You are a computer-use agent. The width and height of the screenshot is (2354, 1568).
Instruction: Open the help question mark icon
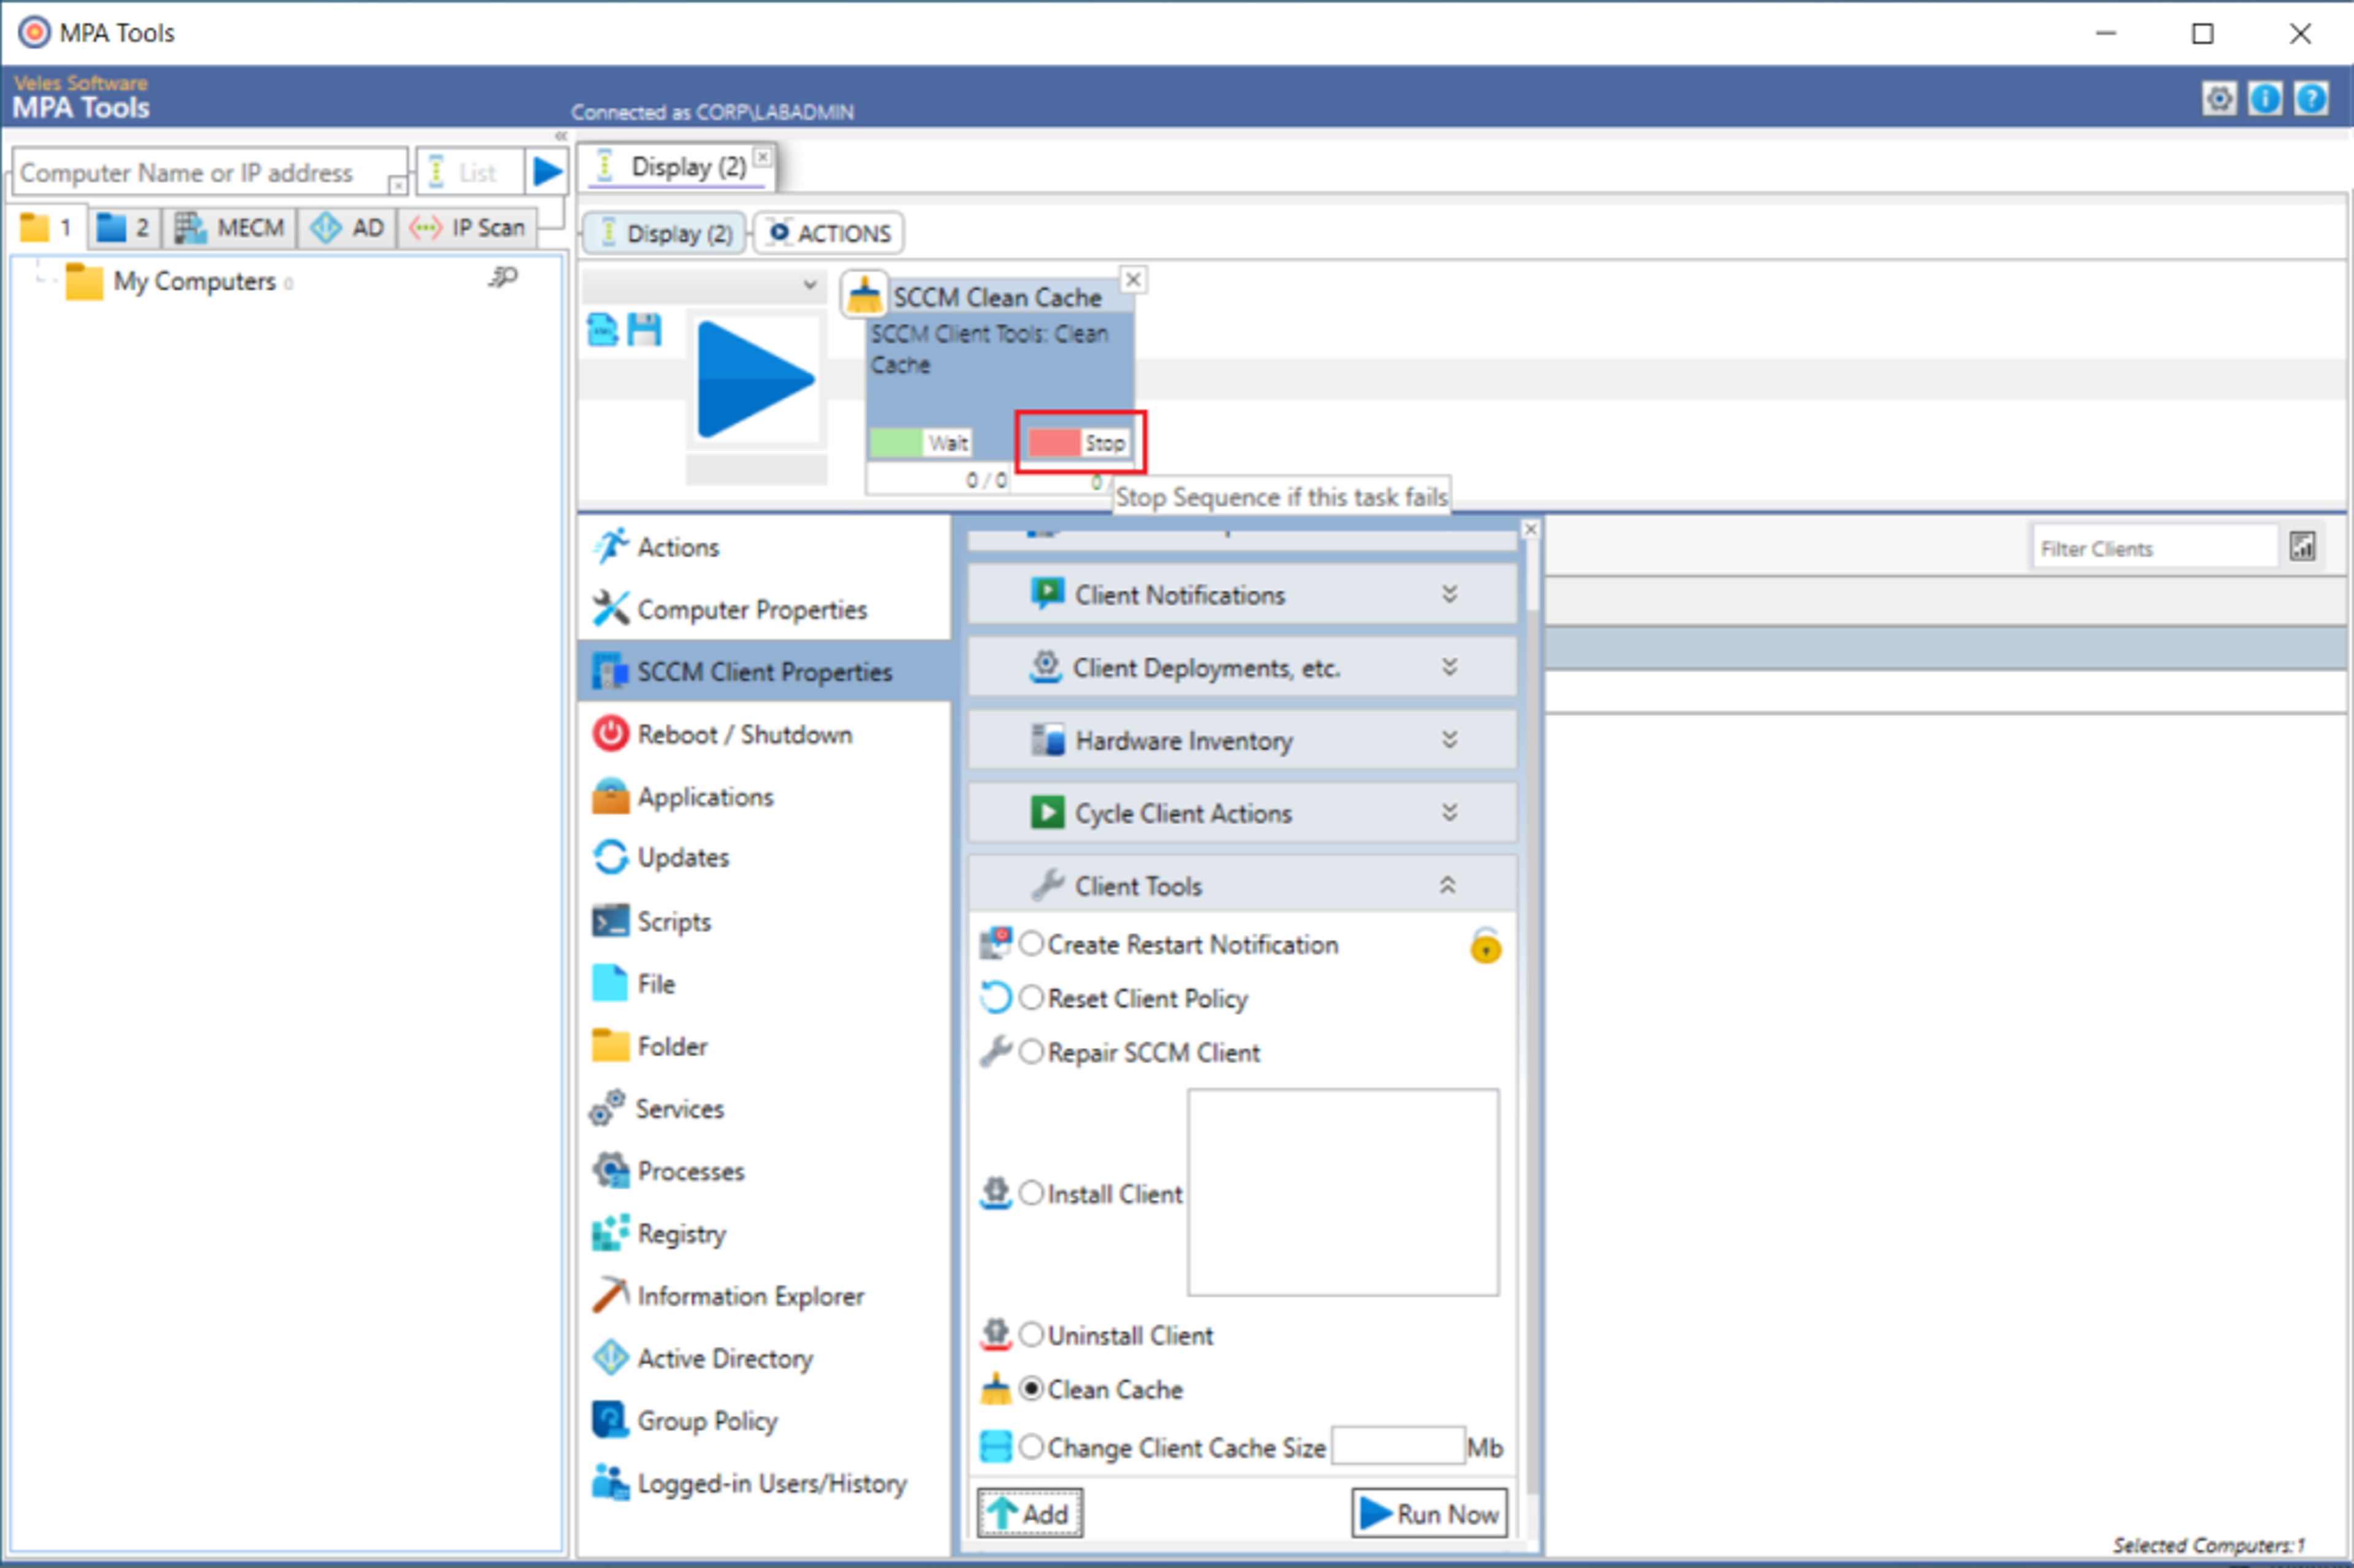coord(2311,98)
